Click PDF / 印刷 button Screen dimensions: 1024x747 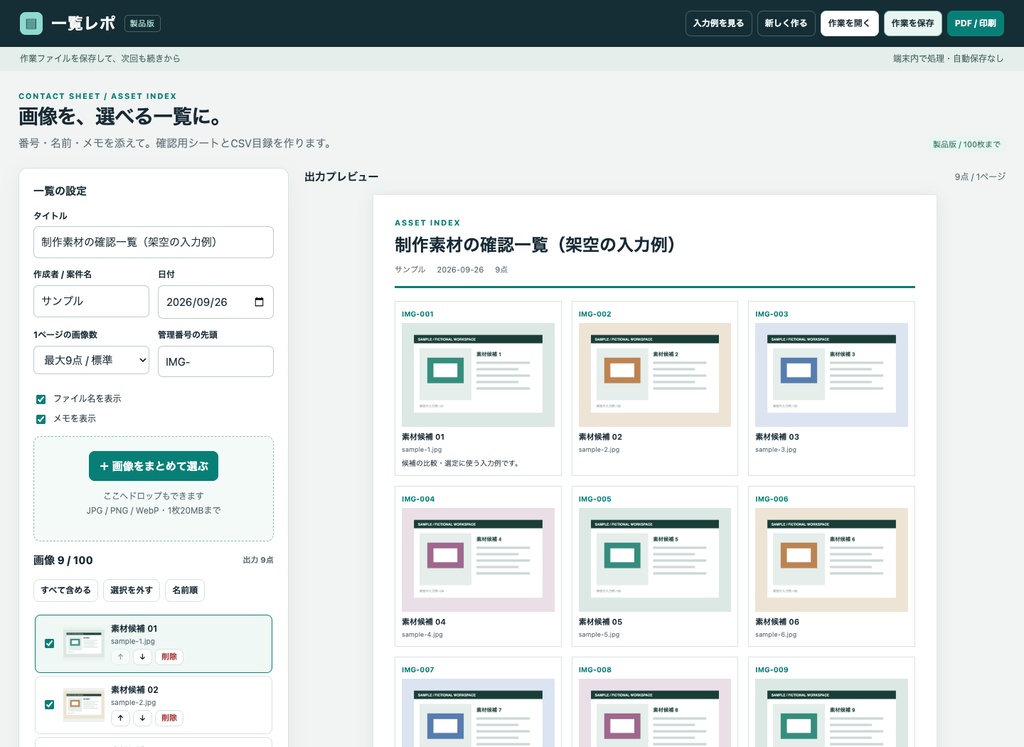point(975,24)
